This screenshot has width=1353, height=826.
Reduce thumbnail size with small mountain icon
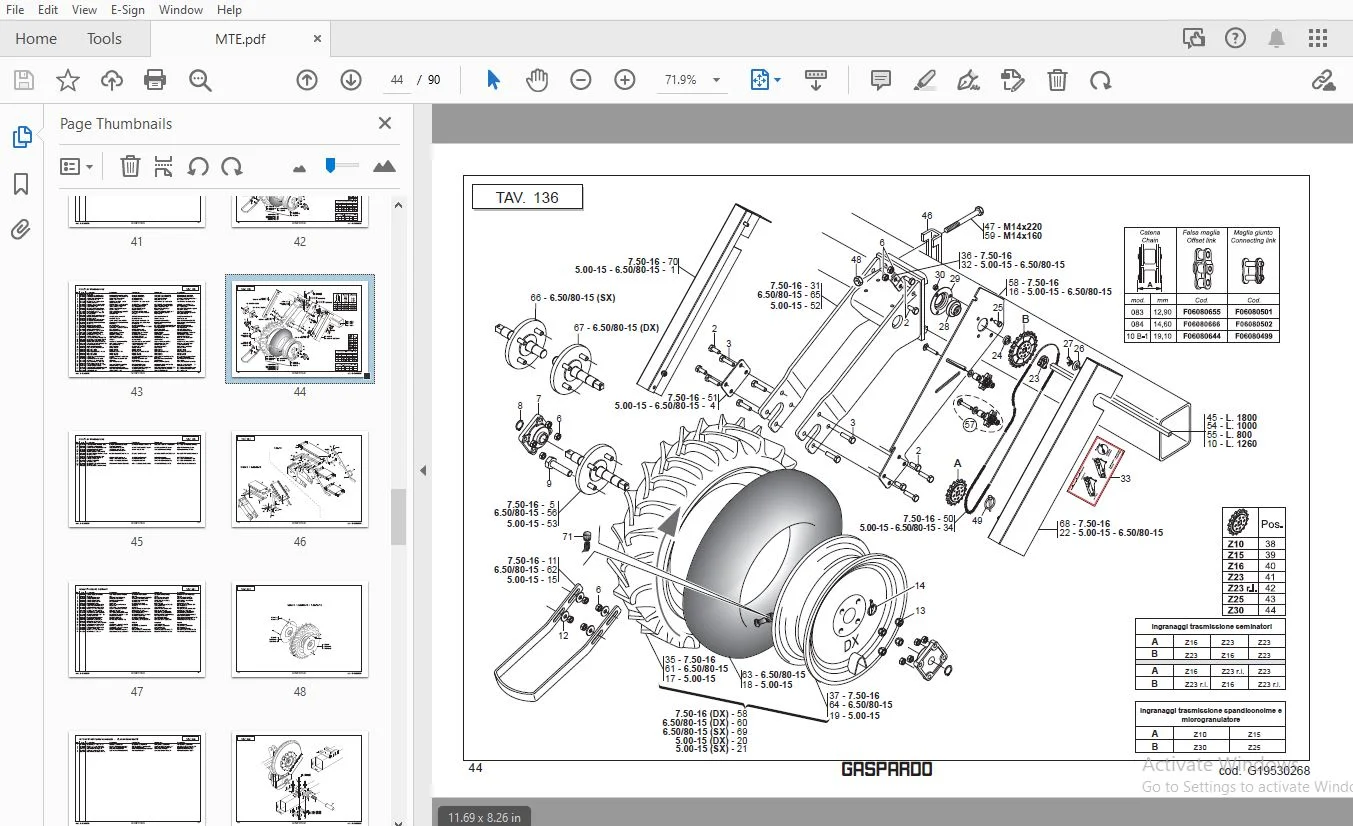[x=299, y=168]
